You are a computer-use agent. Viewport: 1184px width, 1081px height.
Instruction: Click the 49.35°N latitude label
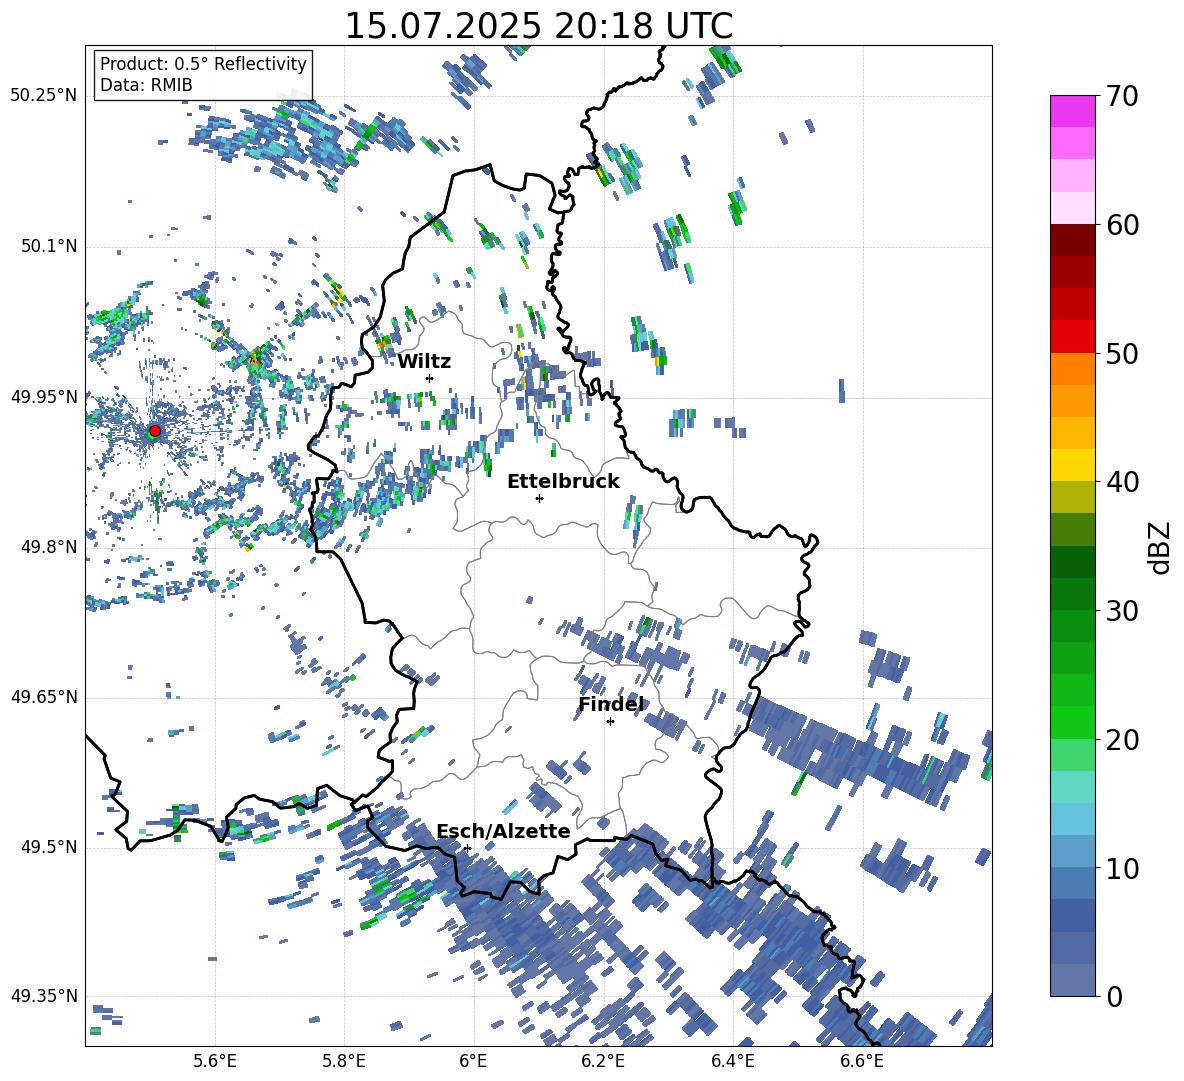click(44, 996)
